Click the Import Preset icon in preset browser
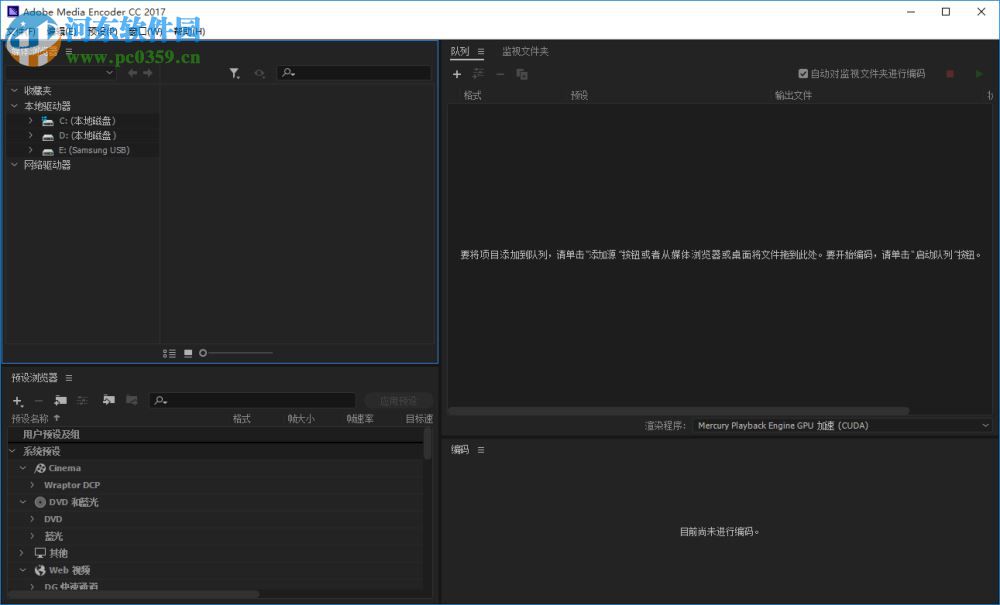The image size is (1000, 605). (108, 400)
